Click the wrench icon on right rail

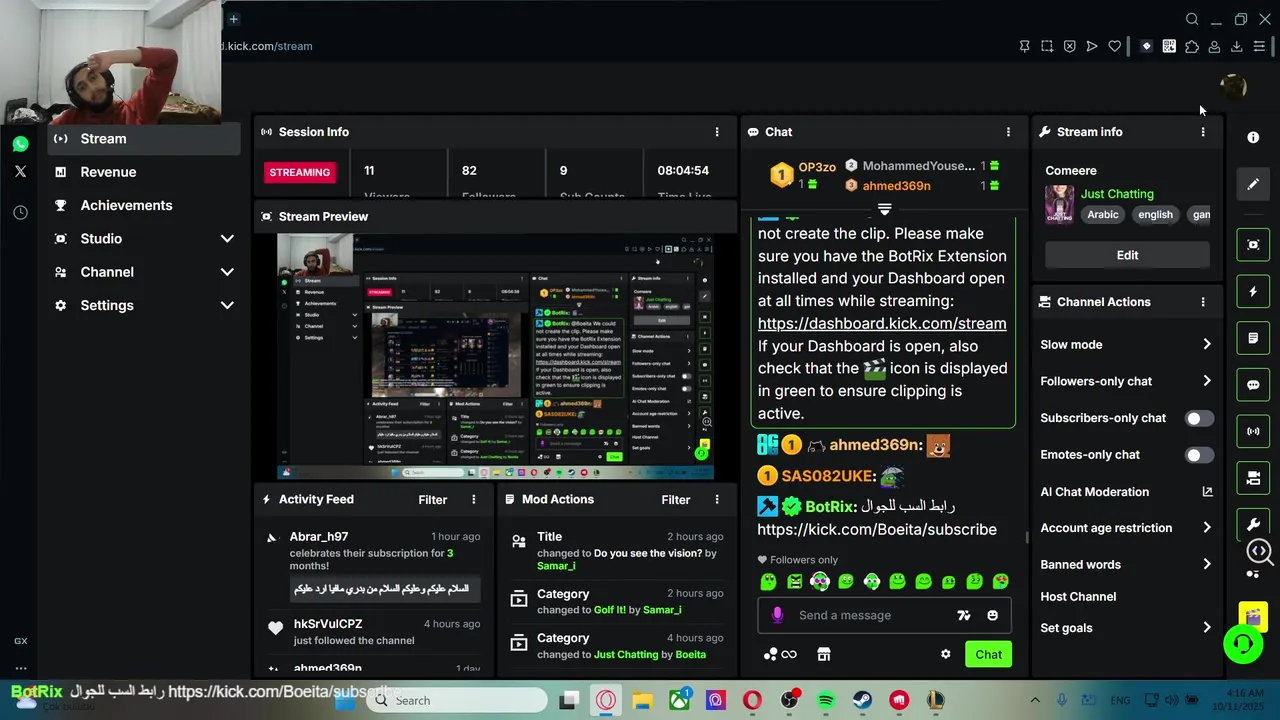(x=1253, y=524)
